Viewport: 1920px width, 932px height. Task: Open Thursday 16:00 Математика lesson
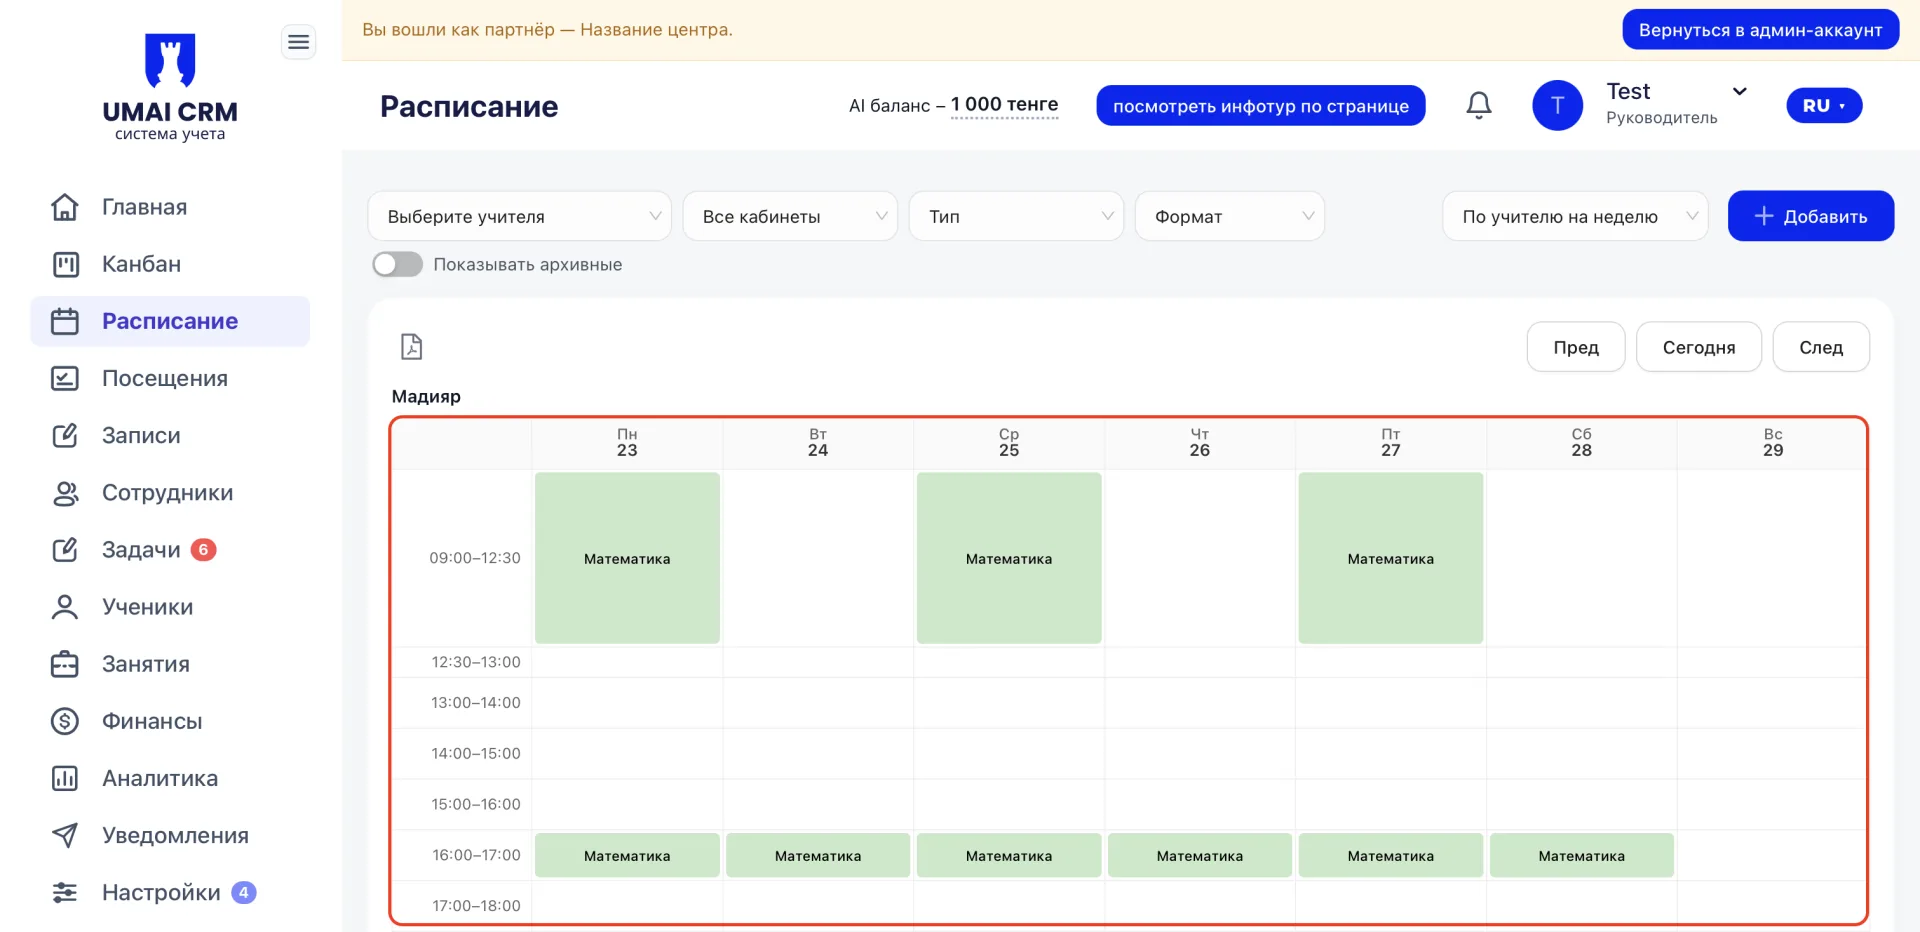point(1200,855)
